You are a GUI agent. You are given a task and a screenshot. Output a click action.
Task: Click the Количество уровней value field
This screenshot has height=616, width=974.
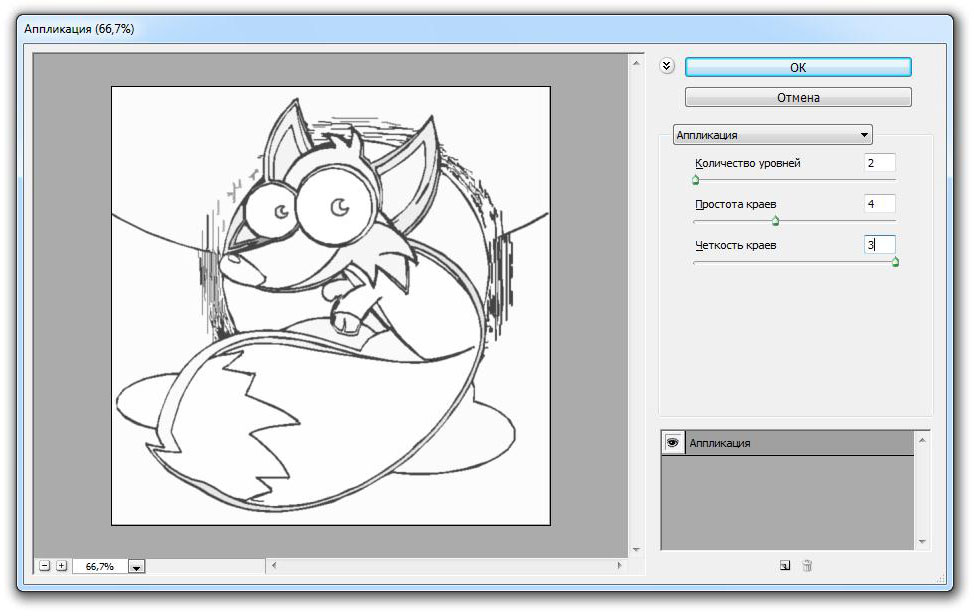coord(880,163)
